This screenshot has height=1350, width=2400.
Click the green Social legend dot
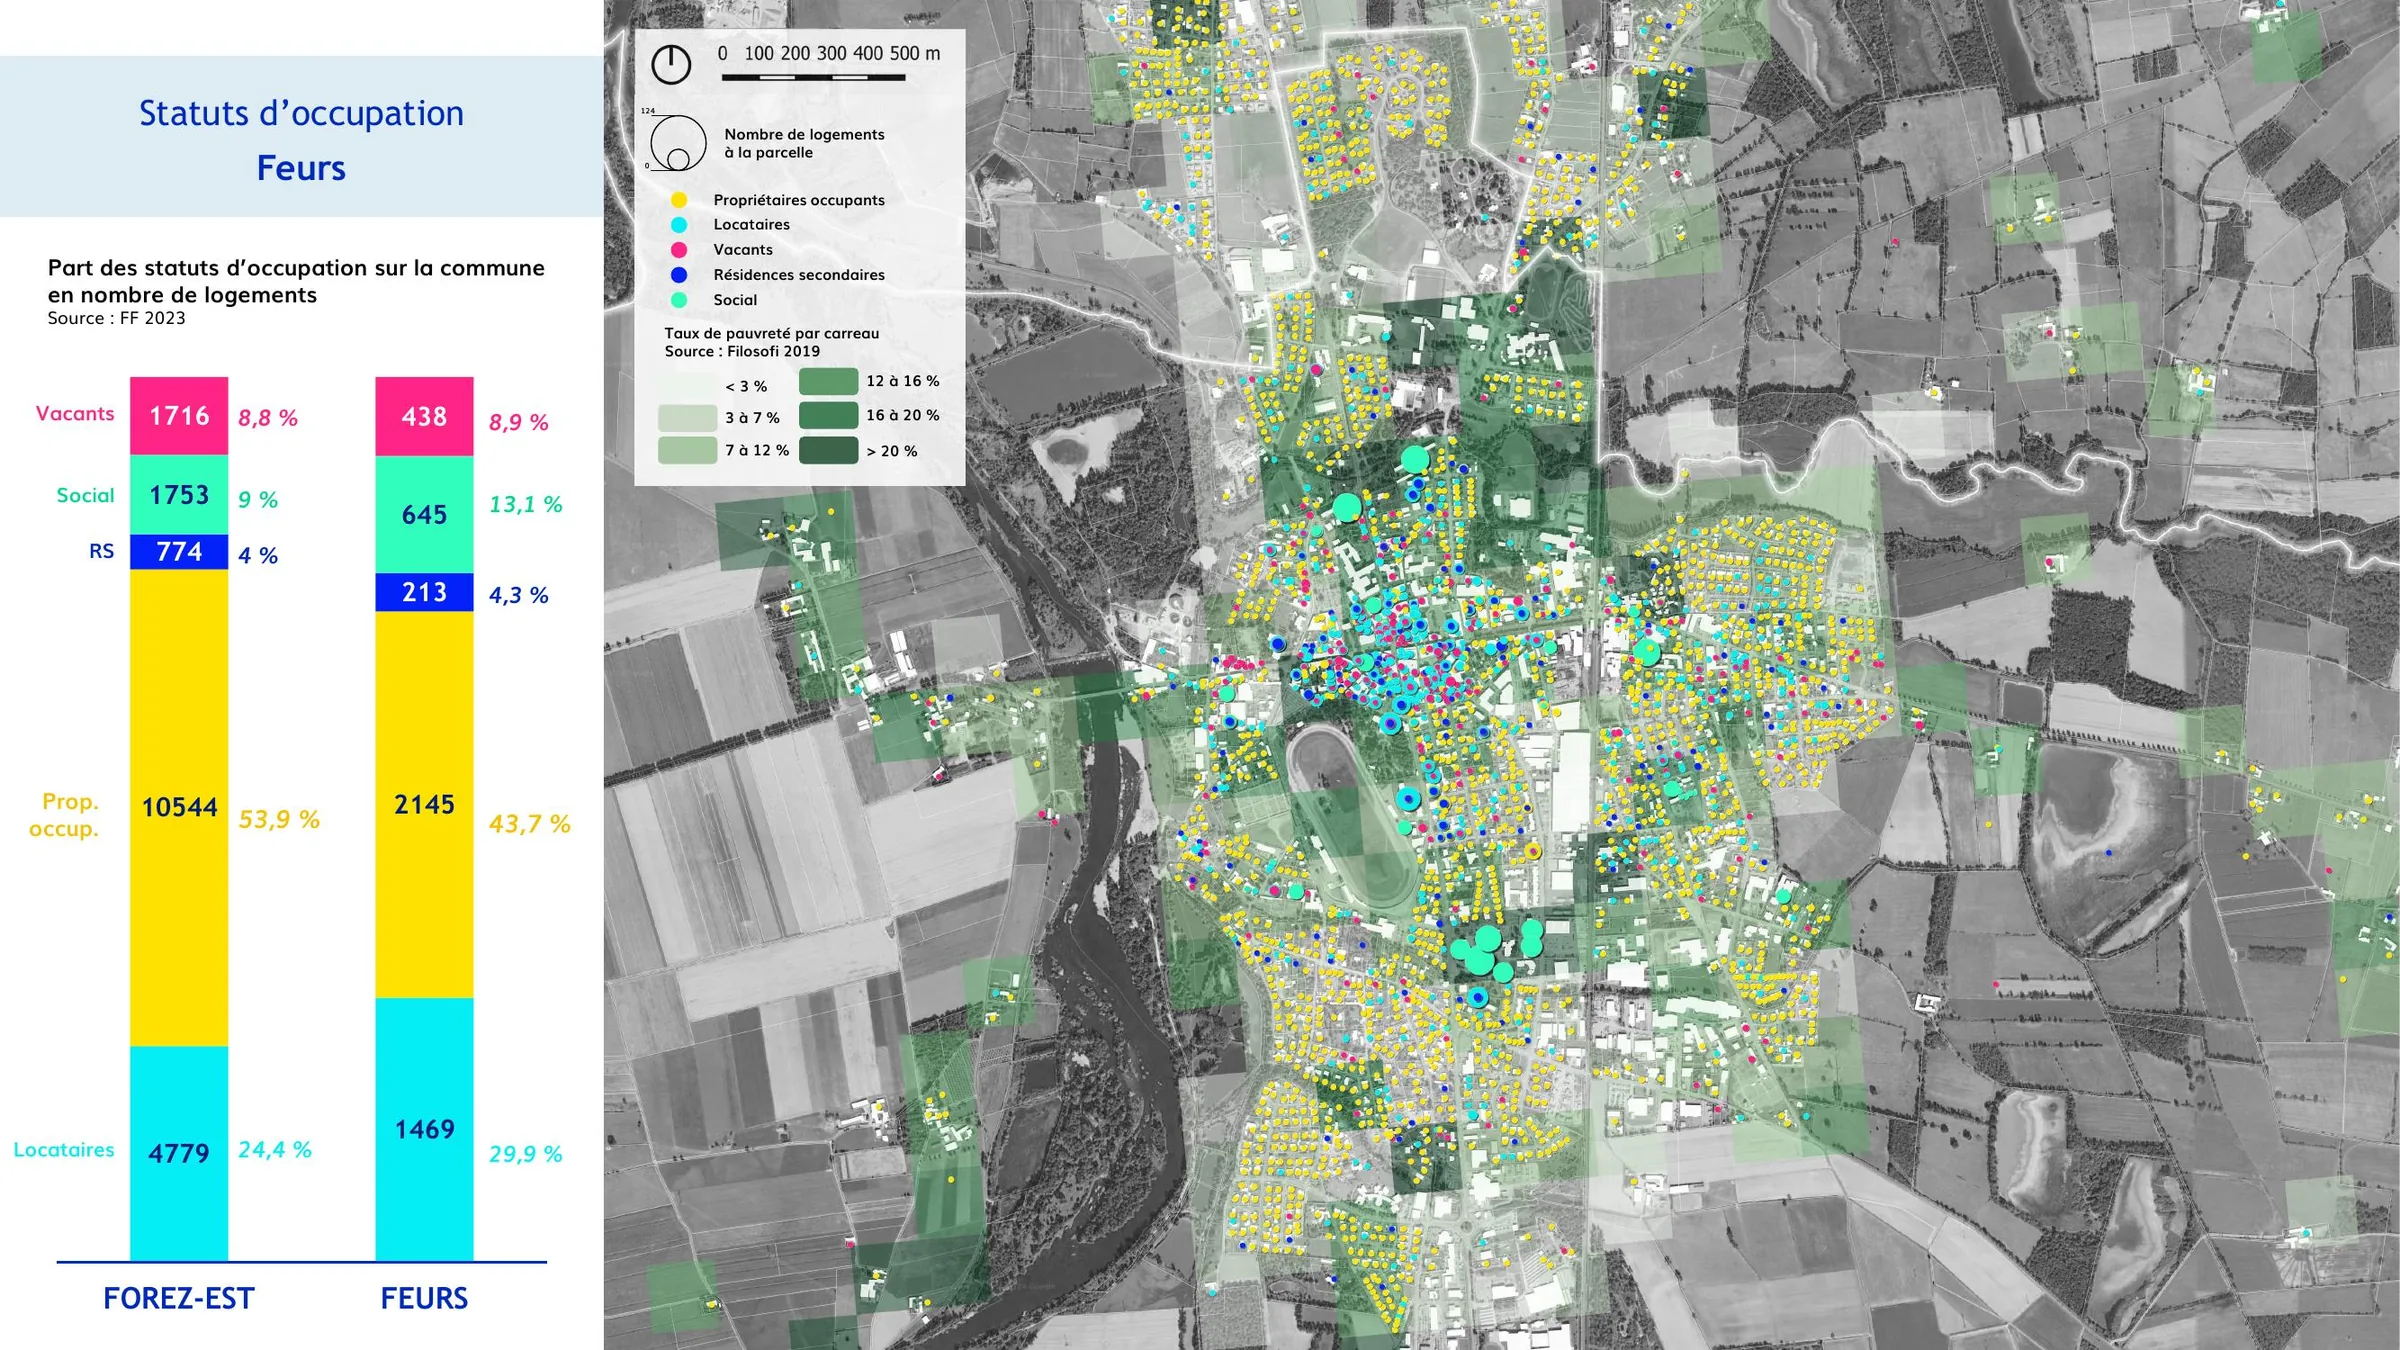(679, 300)
